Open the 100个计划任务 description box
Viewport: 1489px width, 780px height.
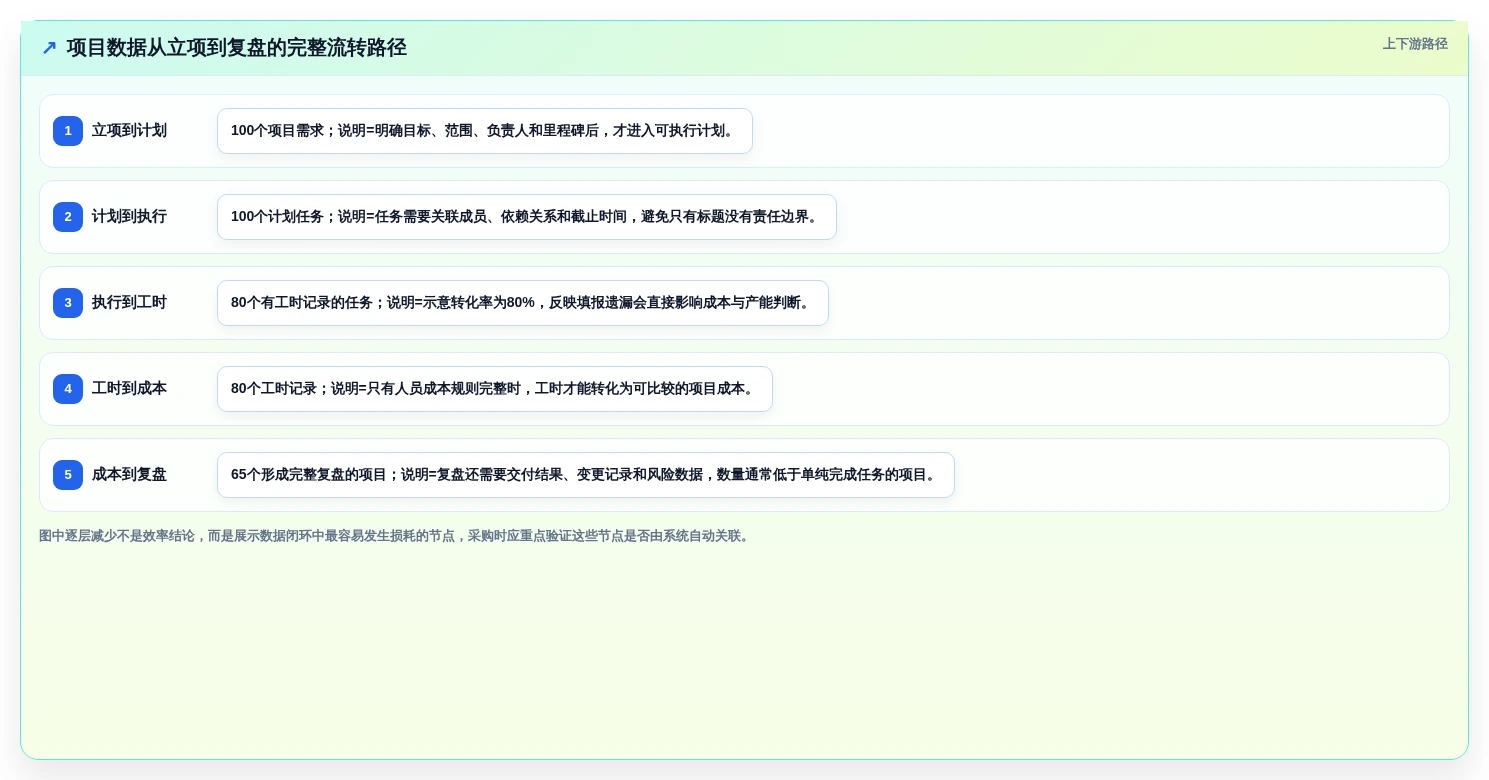(x=527, y=217)
